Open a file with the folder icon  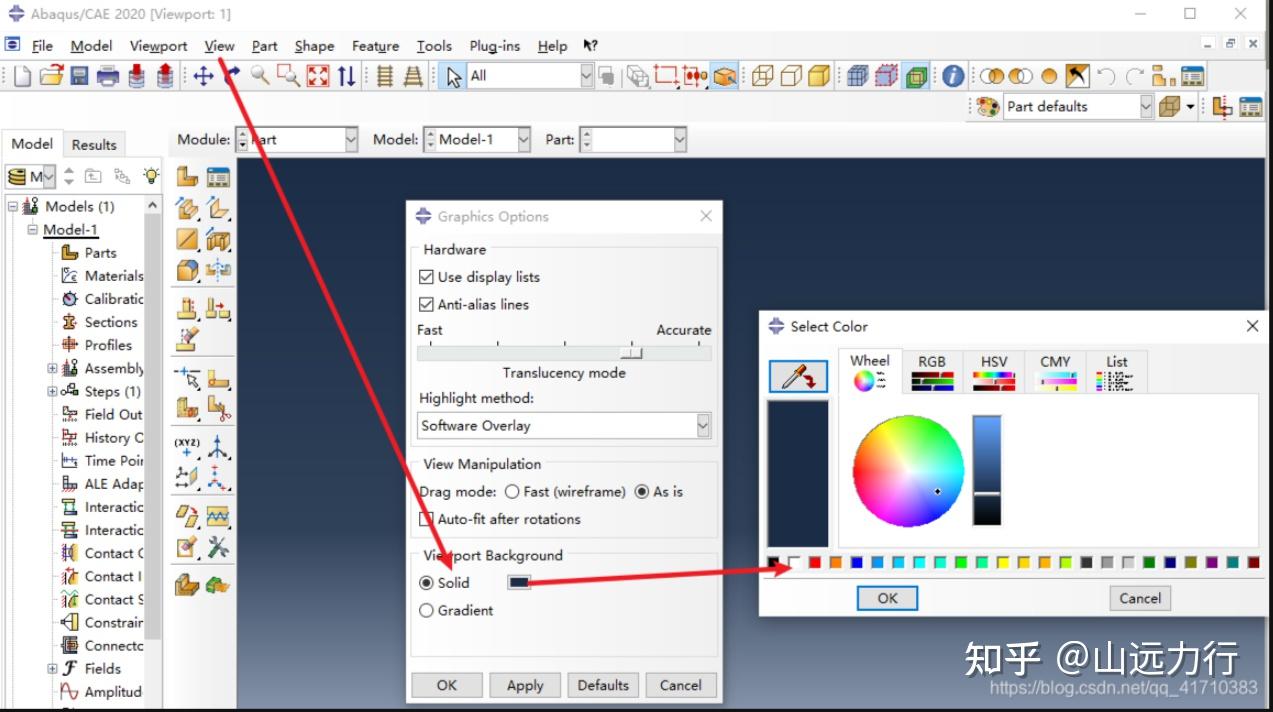[51, 76]
